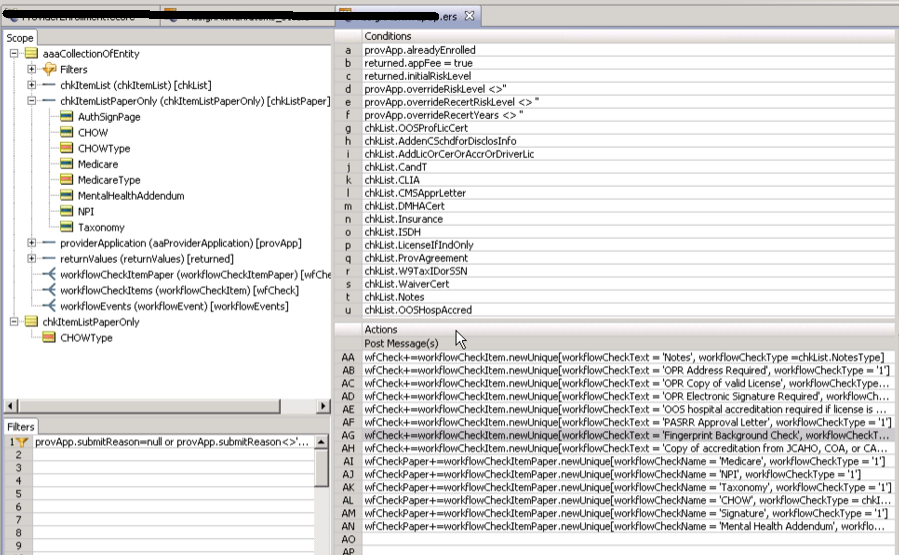Select condition returned.initialRiskLevel

coord(628,76)
